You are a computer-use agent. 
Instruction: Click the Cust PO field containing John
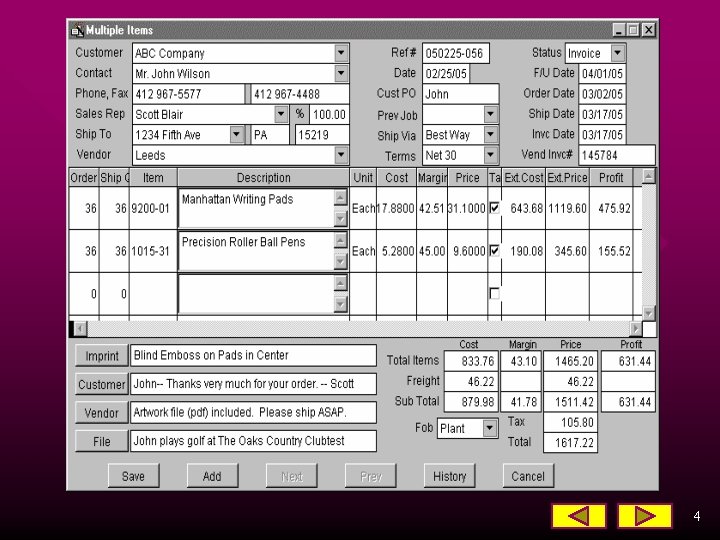coord(461,94)
